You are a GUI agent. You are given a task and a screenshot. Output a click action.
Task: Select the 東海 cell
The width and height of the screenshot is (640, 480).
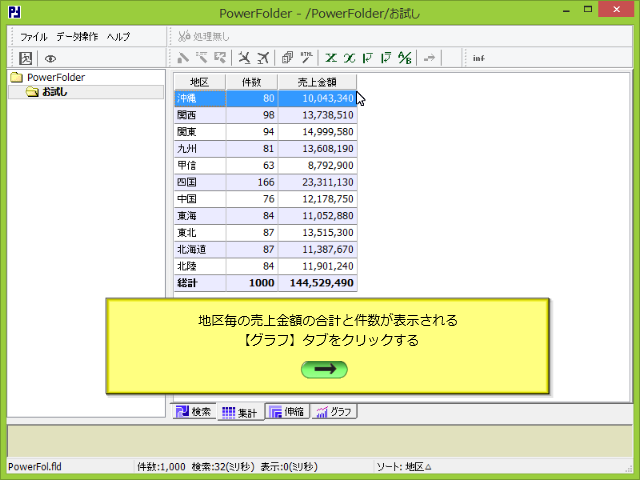click(x=200, y=216)
